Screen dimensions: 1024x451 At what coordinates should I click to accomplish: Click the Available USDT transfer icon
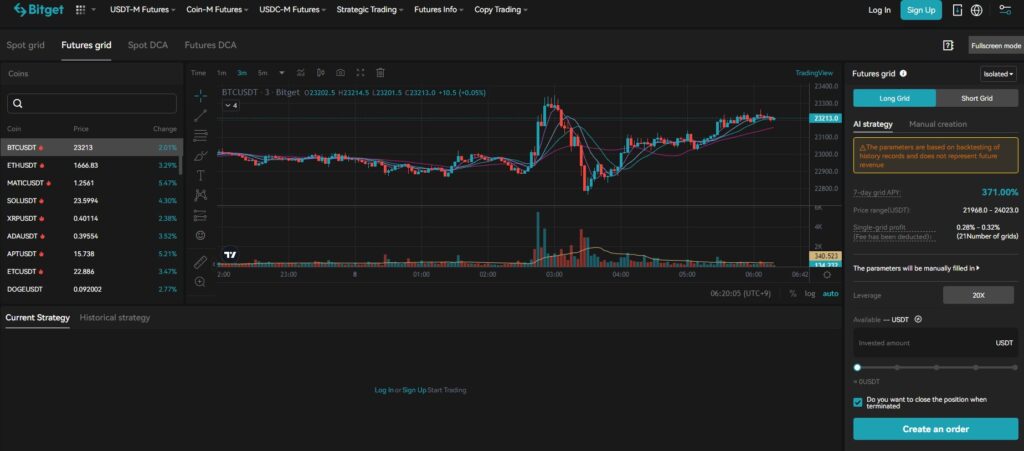point(918,319)
